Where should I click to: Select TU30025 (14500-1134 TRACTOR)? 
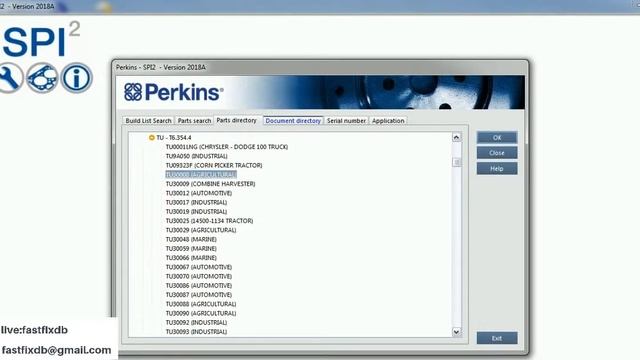pos(209,221)
